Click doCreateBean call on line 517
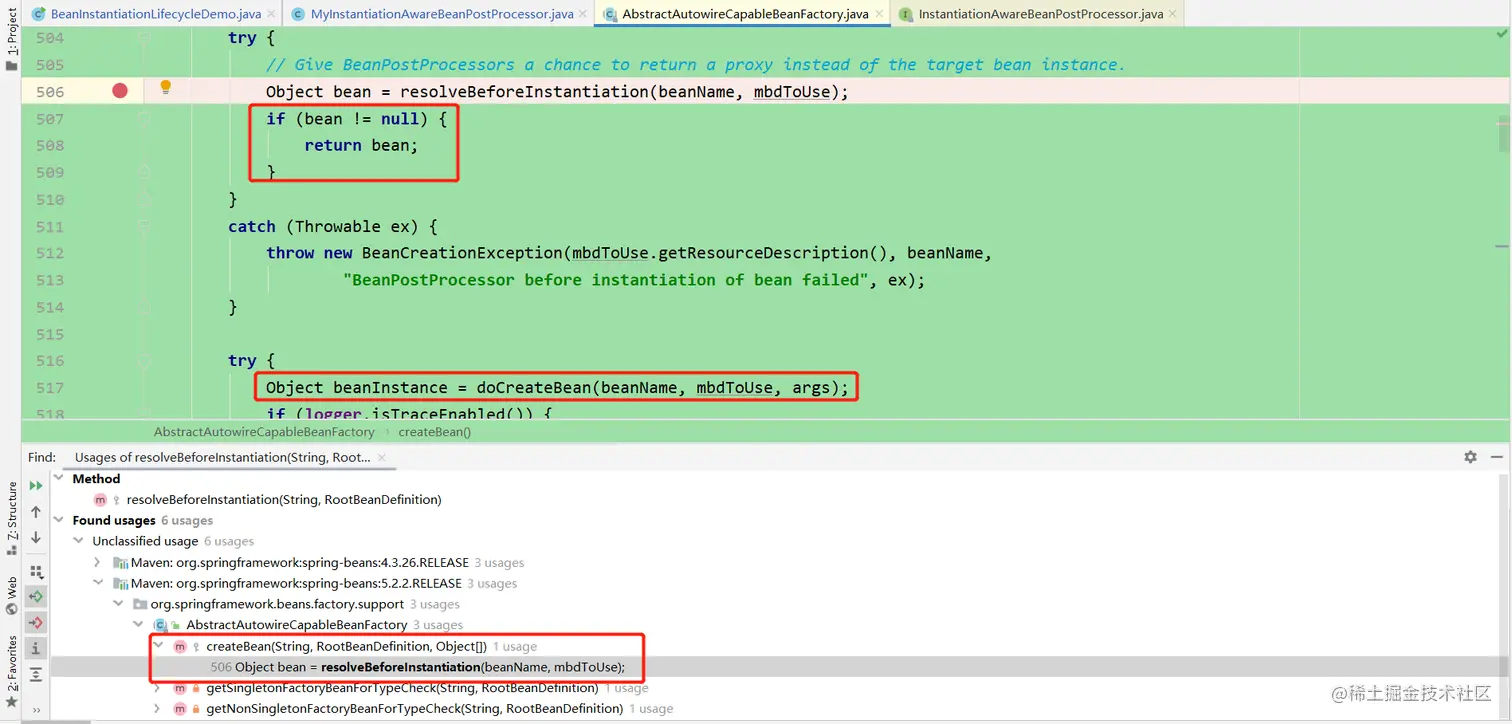 533,388
